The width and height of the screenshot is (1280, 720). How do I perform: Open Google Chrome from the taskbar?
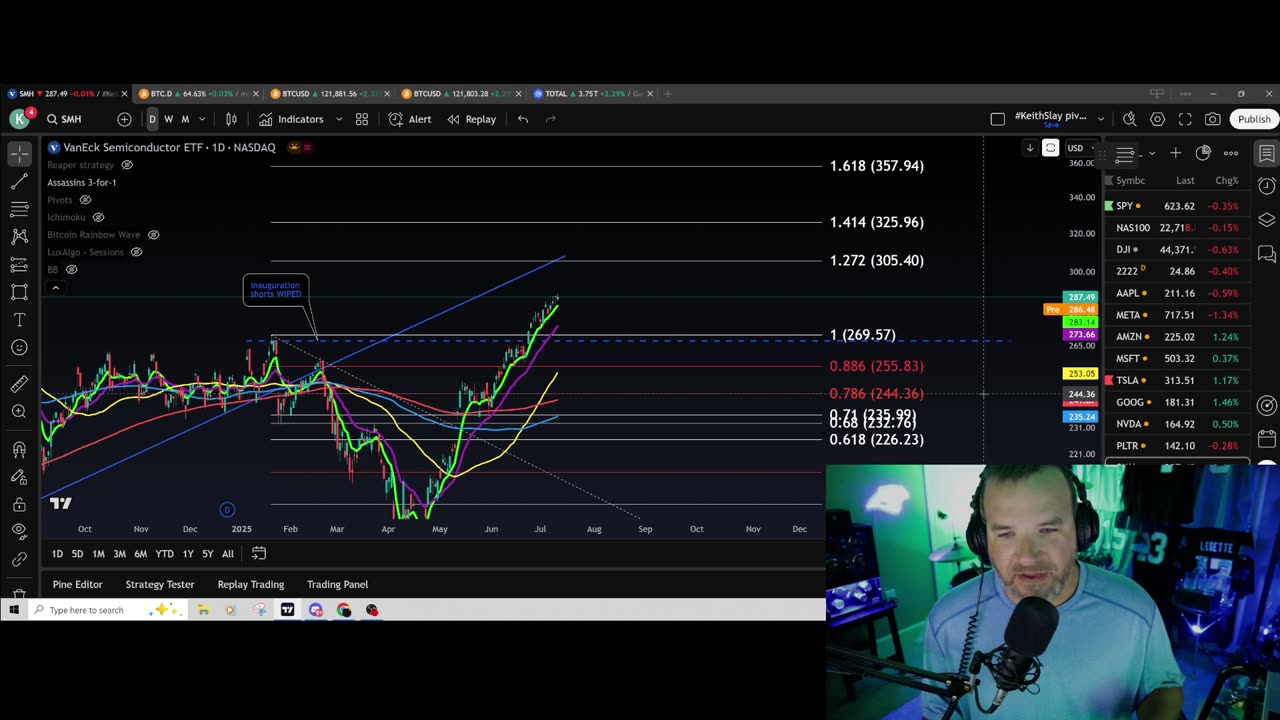point(344,610)
